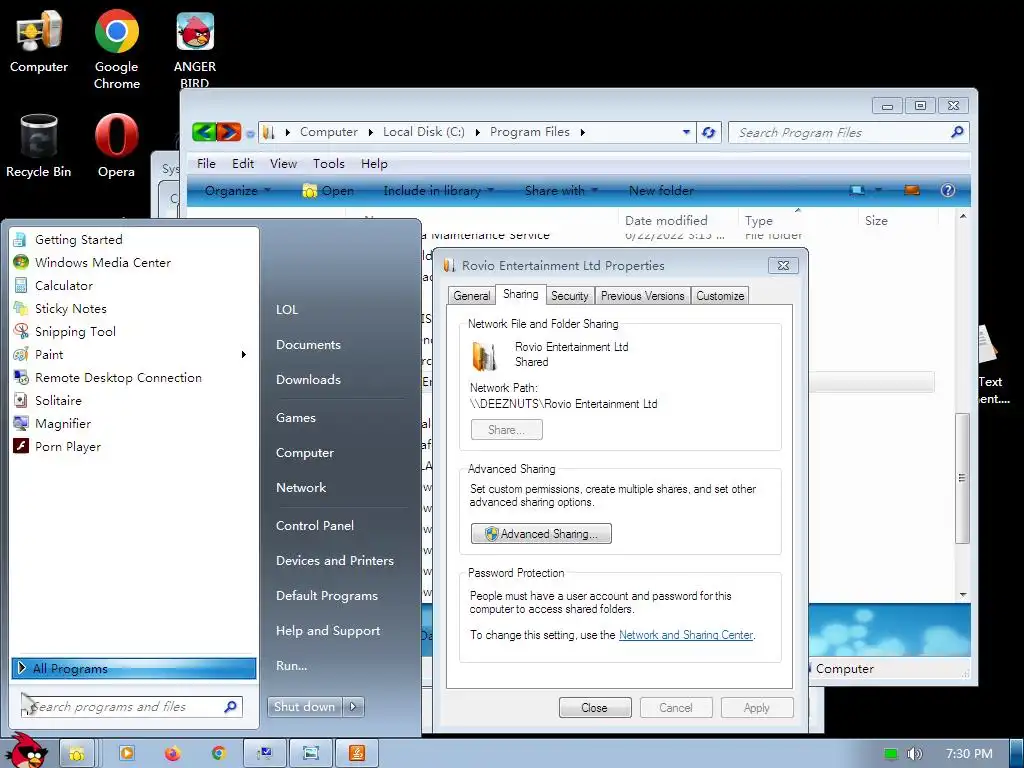Screen dimensions: 1024x768
Task: Open Share with dropdown
Action: coord(562,191)
